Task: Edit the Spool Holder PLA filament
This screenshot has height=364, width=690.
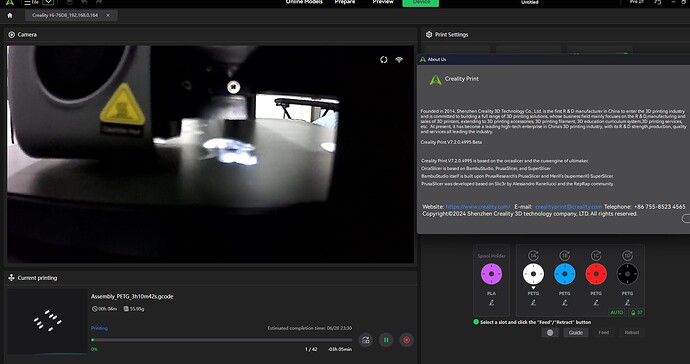Action: coord(492,303)
